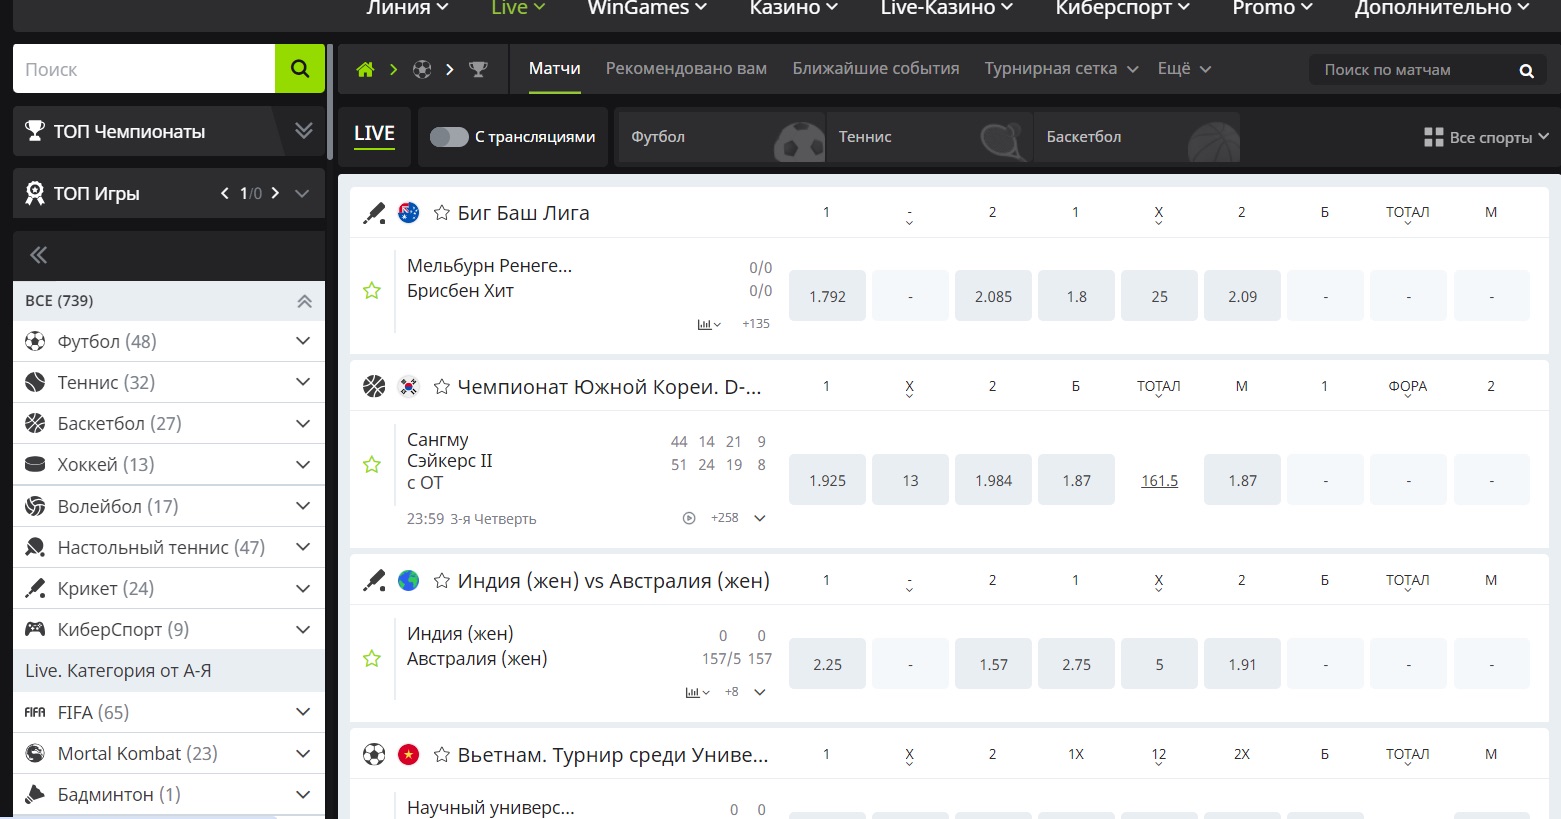Favorite the Мельбурн Ренегейдс match green star

[x=372, y=291]
